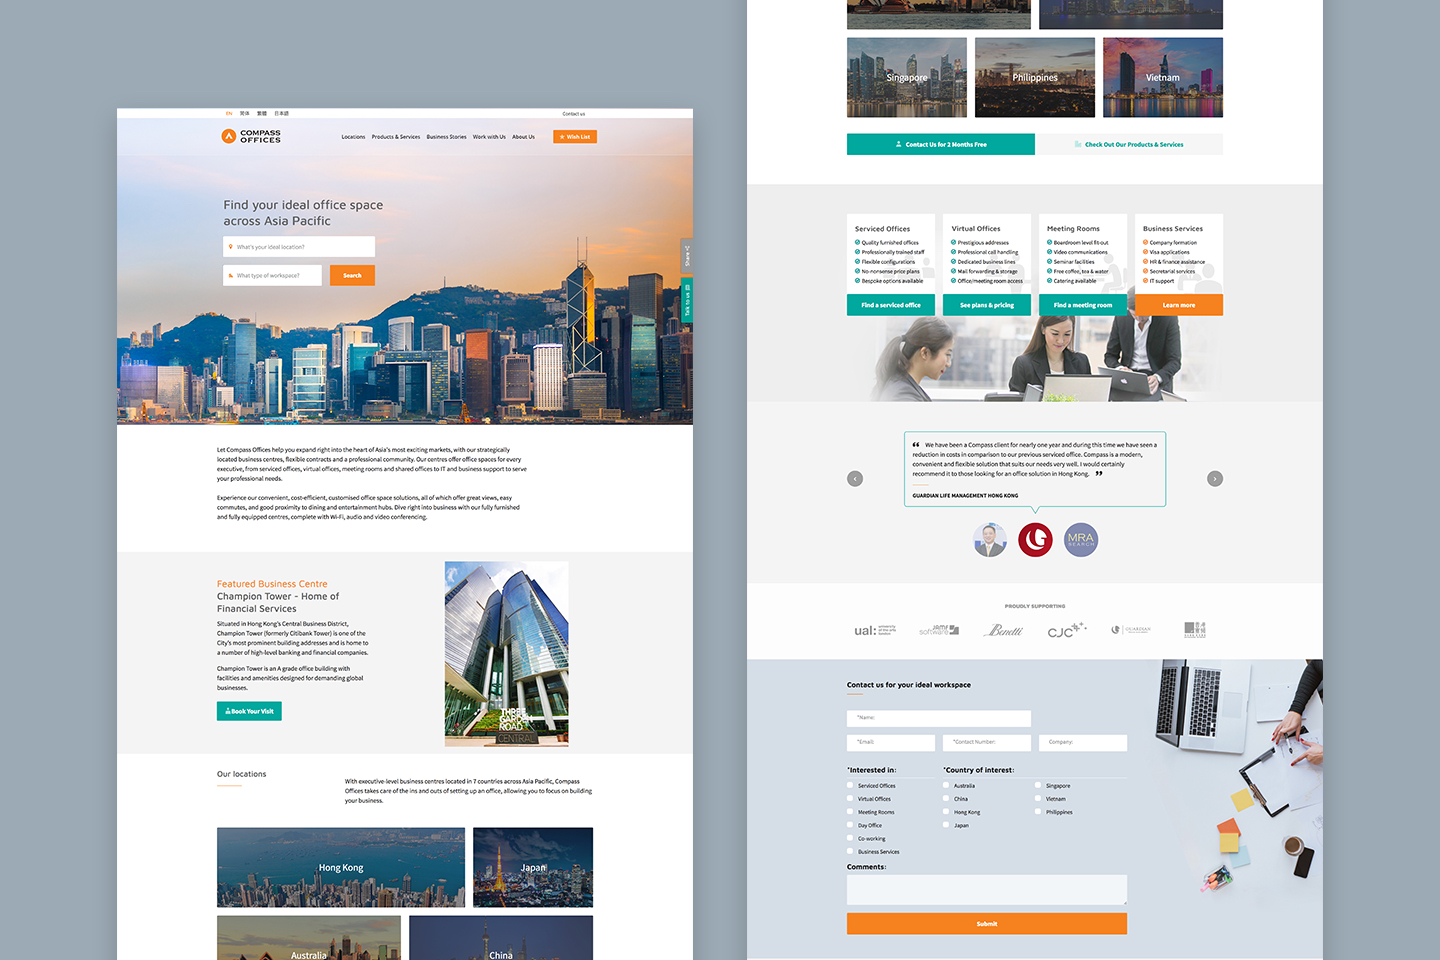Open the Locations nav menu
1440x960 pixels.
pos(353,137)
